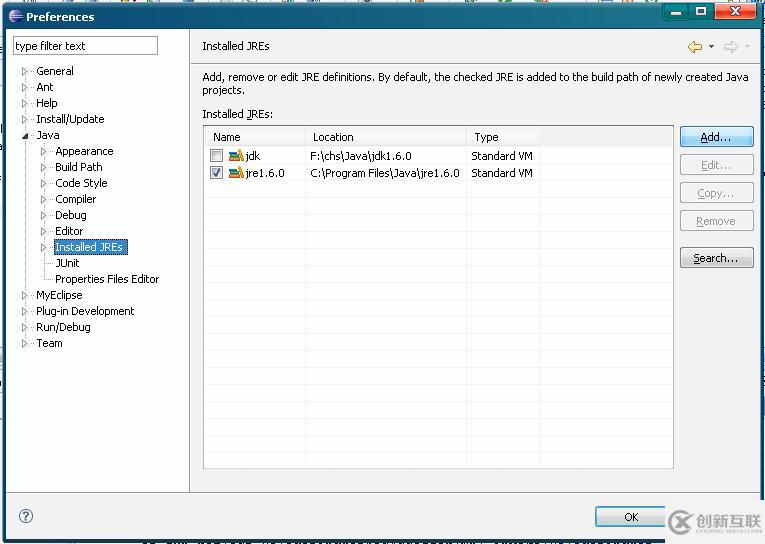This screenshot has width=765, height=544.
Task: Click location F:\chs\Java\jdk1.6.0
Action: point(361,156)
